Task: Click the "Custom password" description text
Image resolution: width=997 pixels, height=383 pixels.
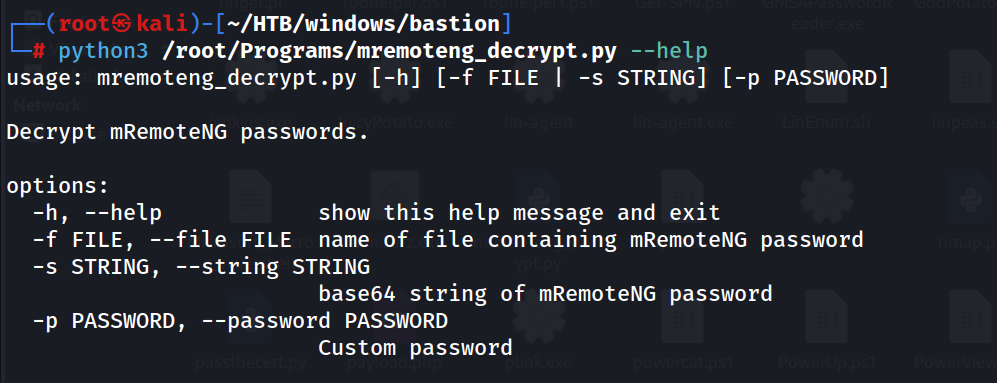Action: pyautogui.click(x=415, y=348)
